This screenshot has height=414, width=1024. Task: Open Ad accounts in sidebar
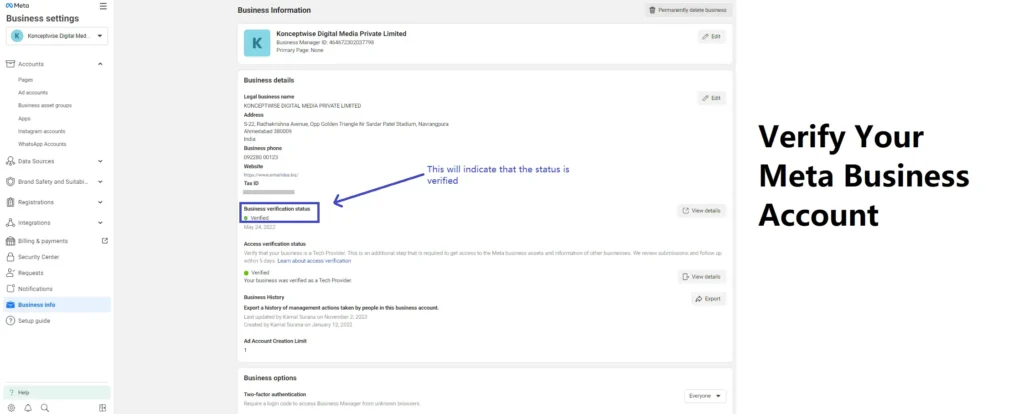(x=33, y=93)
